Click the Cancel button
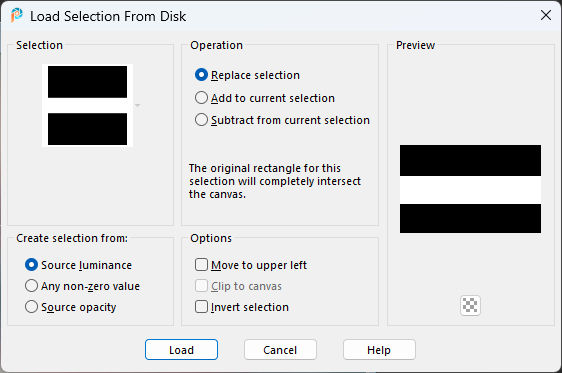The image size is (562, 373). tap(280, 350)
